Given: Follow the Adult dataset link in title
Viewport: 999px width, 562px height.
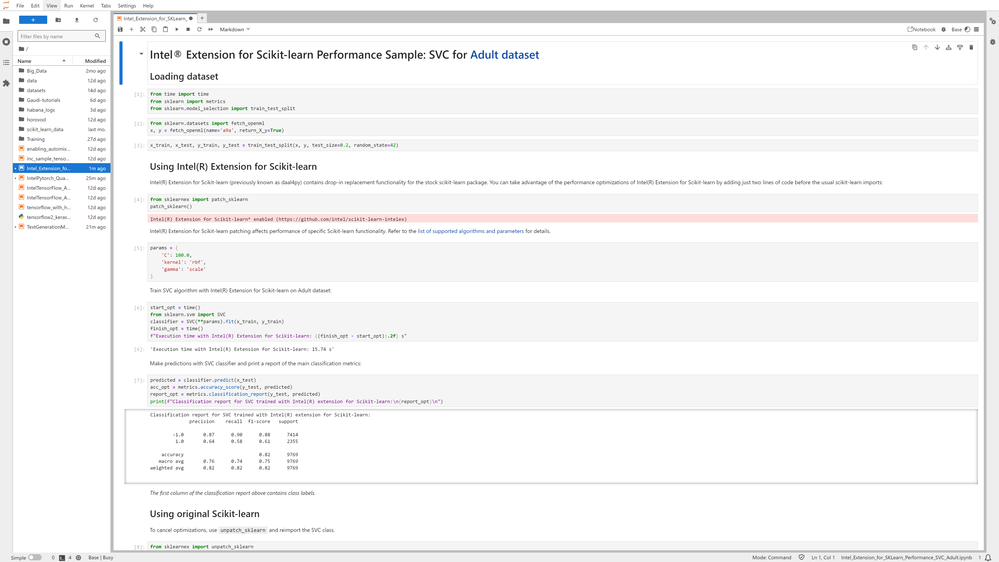Looking at the screenshot, I should (x=504, y=55).
